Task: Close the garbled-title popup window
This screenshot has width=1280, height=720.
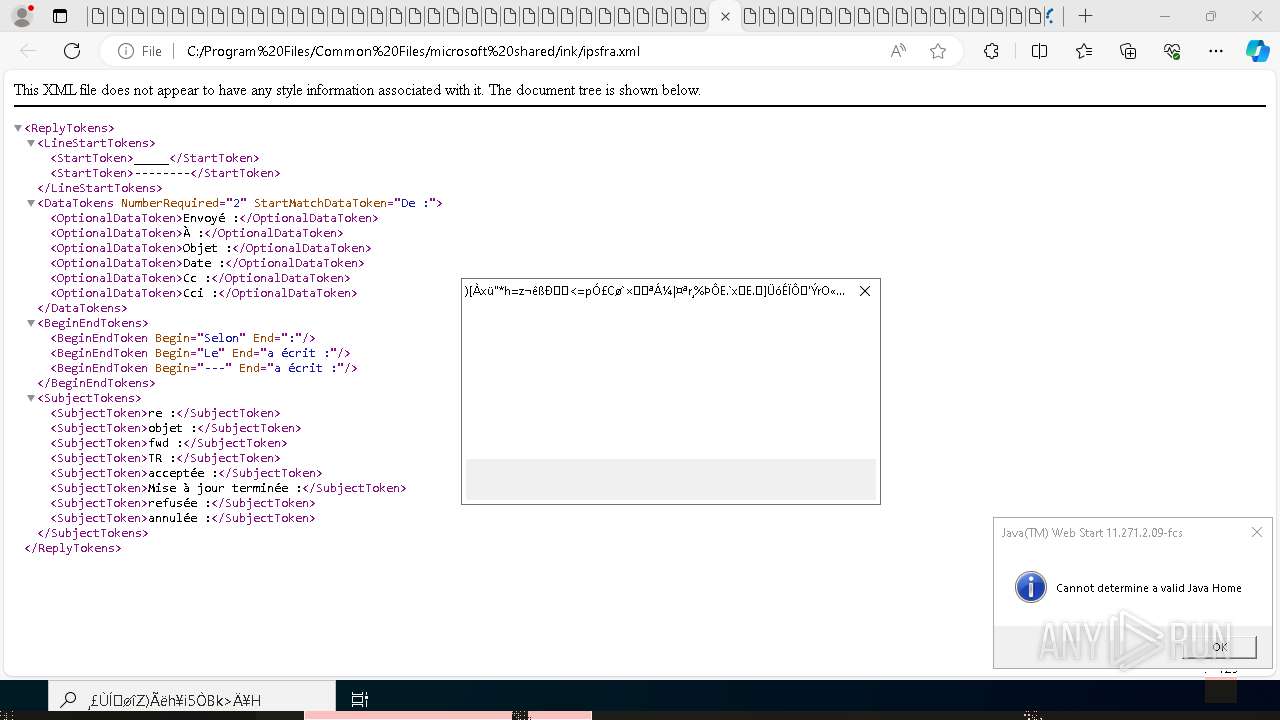Action: click(x=865, y=291)
